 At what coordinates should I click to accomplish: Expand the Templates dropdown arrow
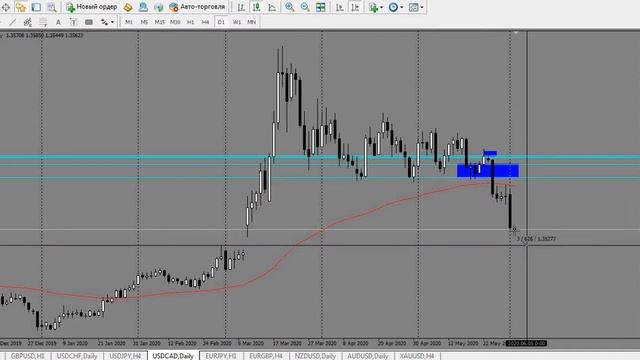click(422, 7)
